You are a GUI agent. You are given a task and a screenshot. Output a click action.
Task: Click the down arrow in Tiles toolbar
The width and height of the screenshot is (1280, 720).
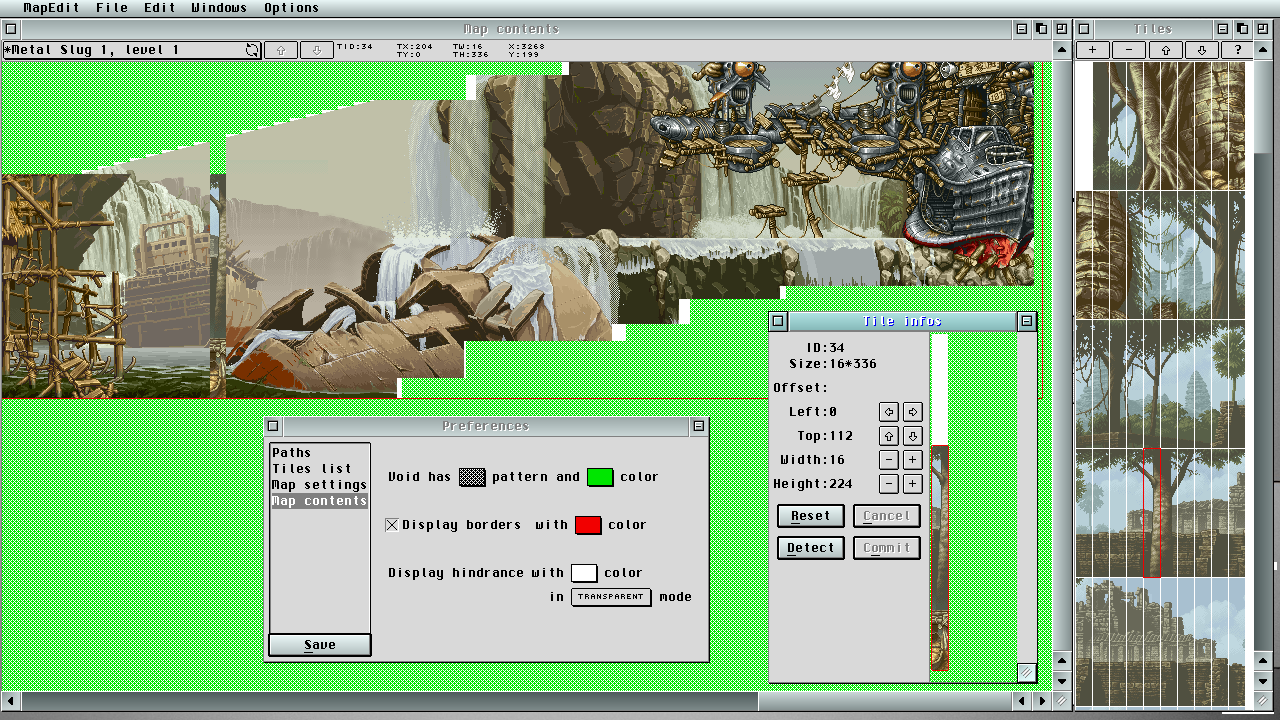(1201, 50)
